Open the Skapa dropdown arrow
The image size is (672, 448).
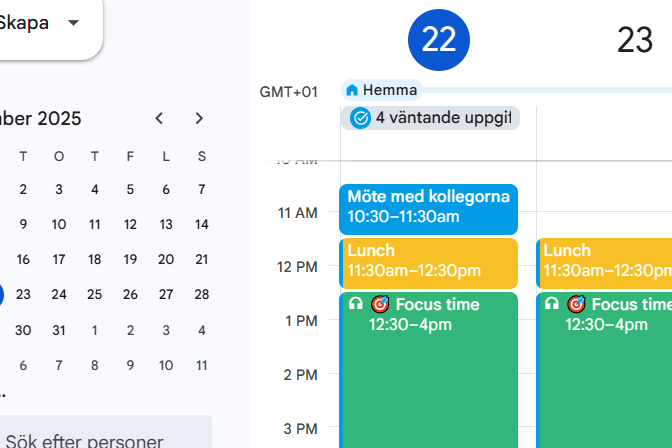(72, 23)
